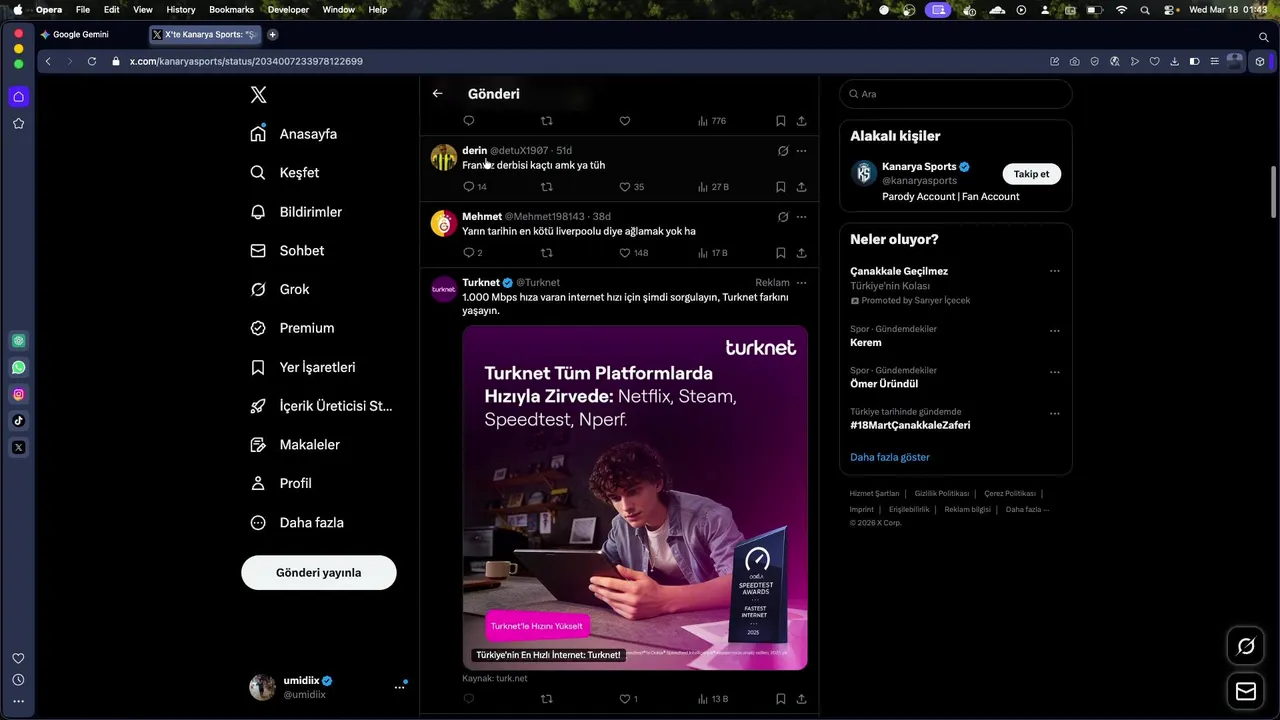Image resolution: width=1280 pixels, height=720 pixels.
Task: Open TikTok in Opera sidebar
Action: coord(18,421)
